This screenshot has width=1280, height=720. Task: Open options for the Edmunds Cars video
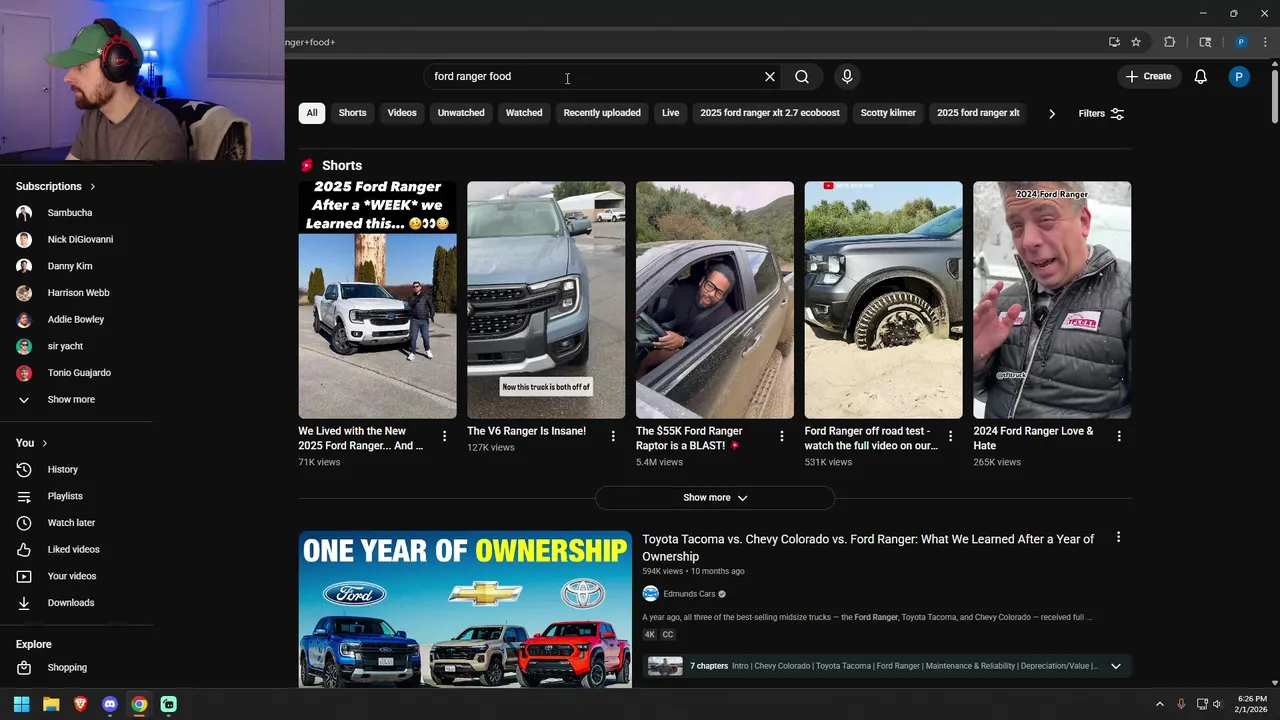1118,537
